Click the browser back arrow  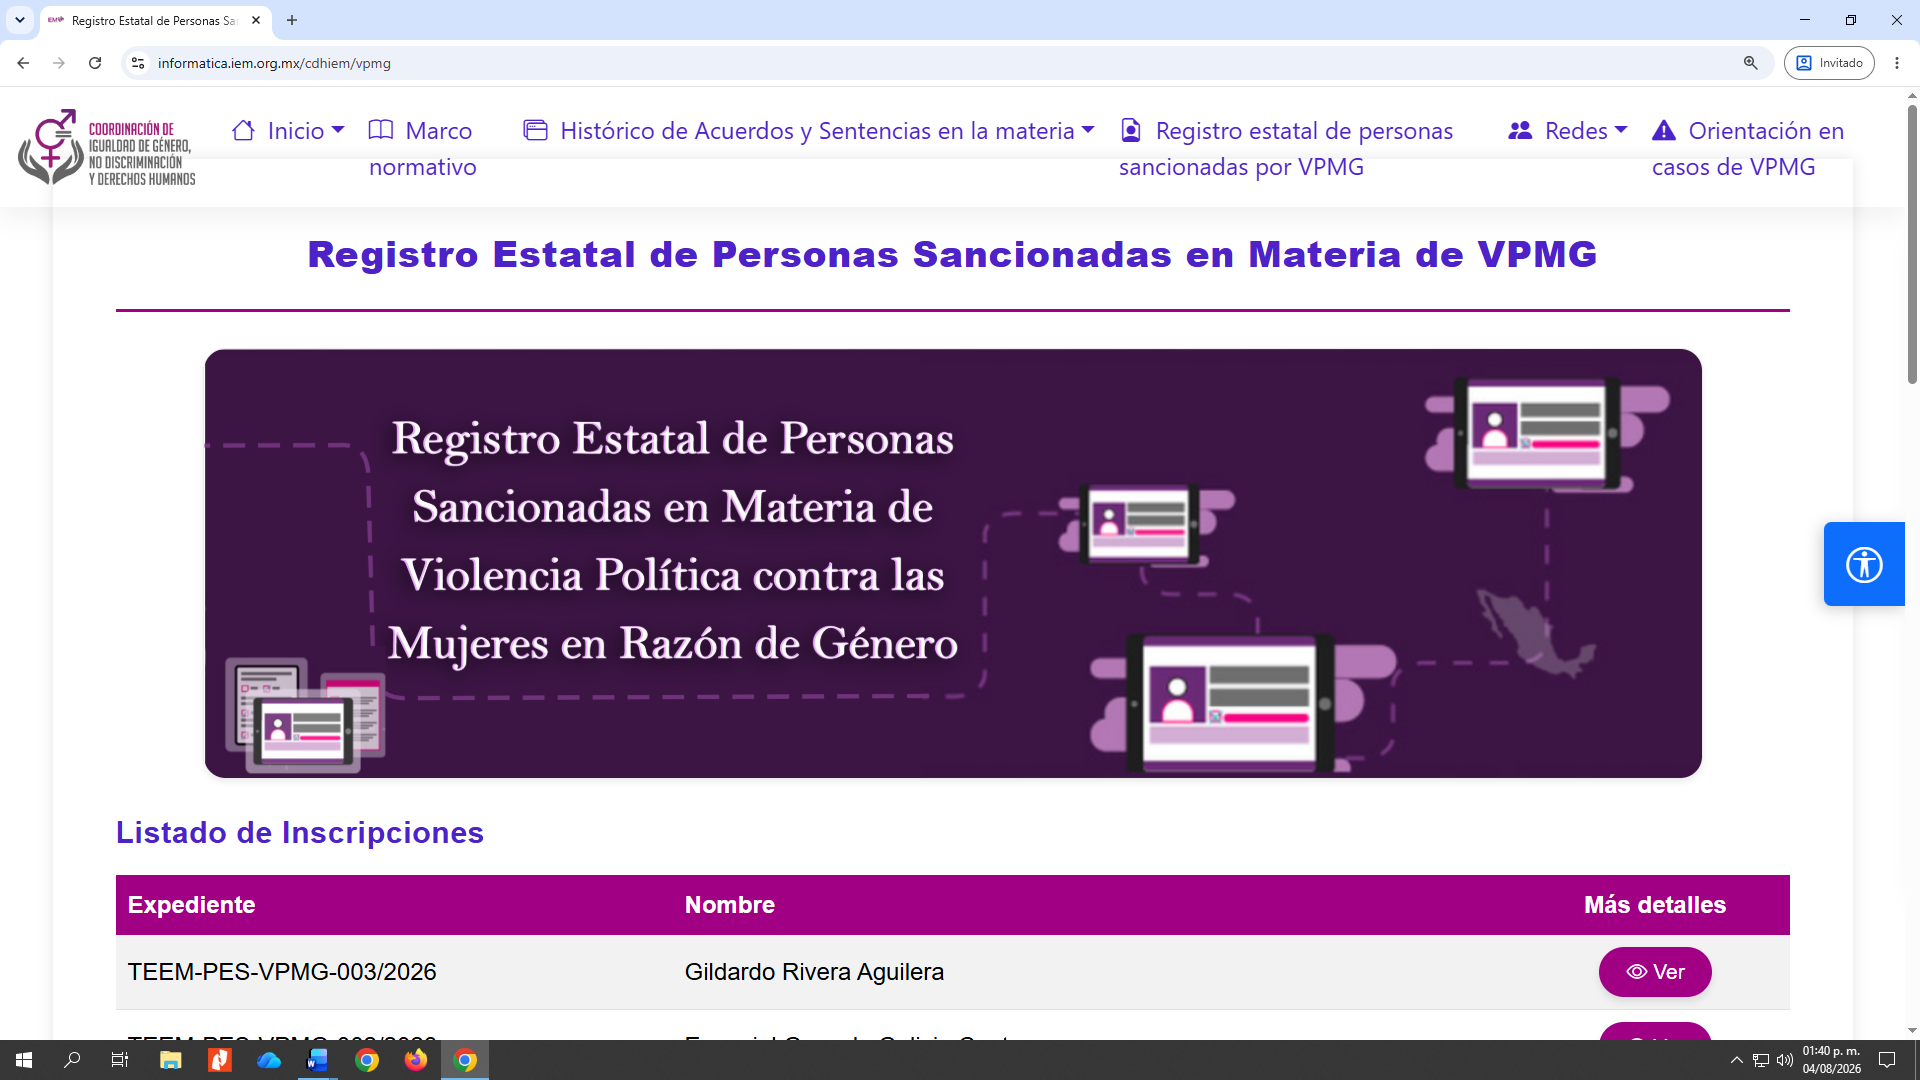[23, 63]
